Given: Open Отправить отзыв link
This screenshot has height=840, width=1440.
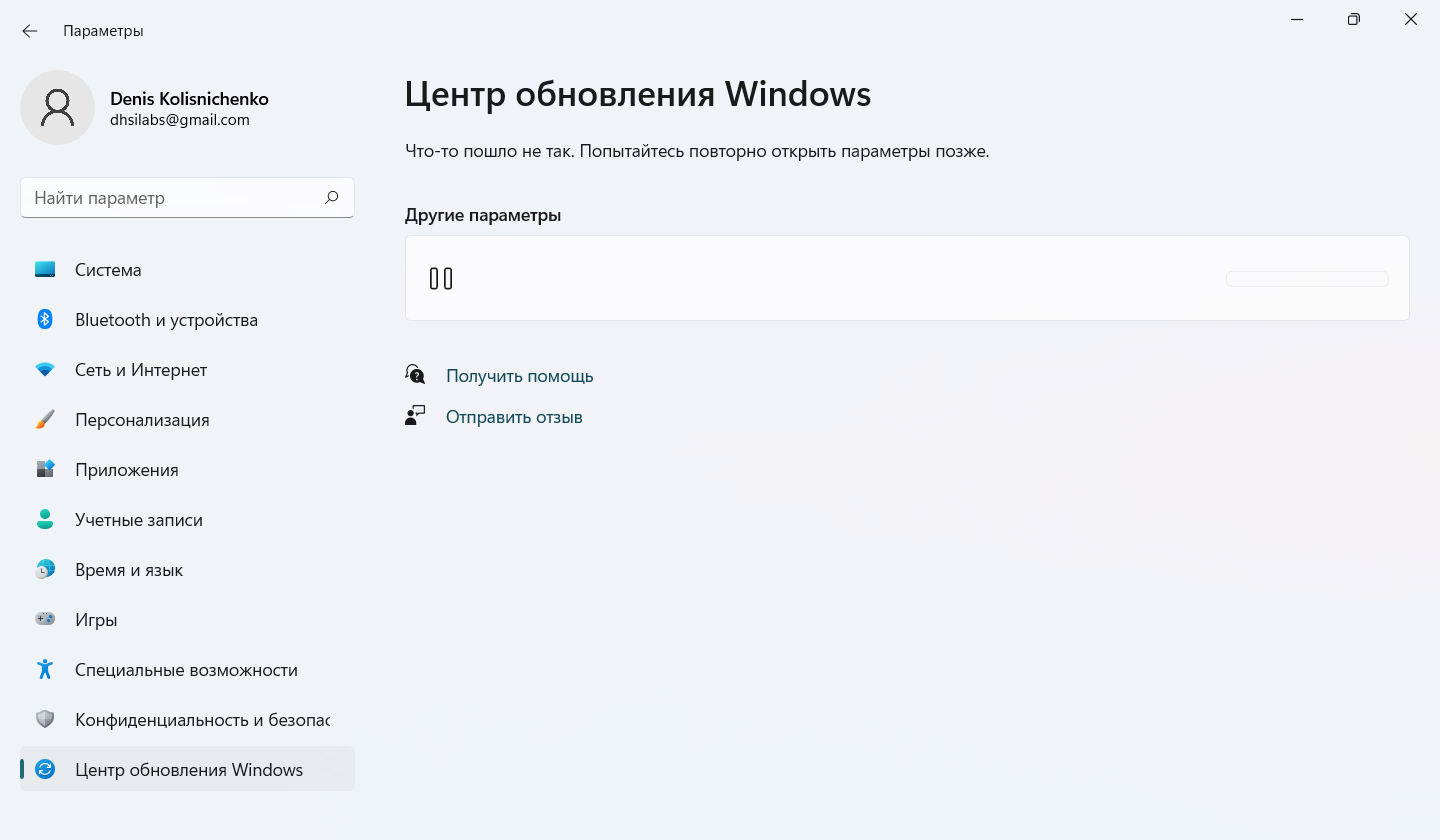Looking at the screenshot, I should click(514, 417).
